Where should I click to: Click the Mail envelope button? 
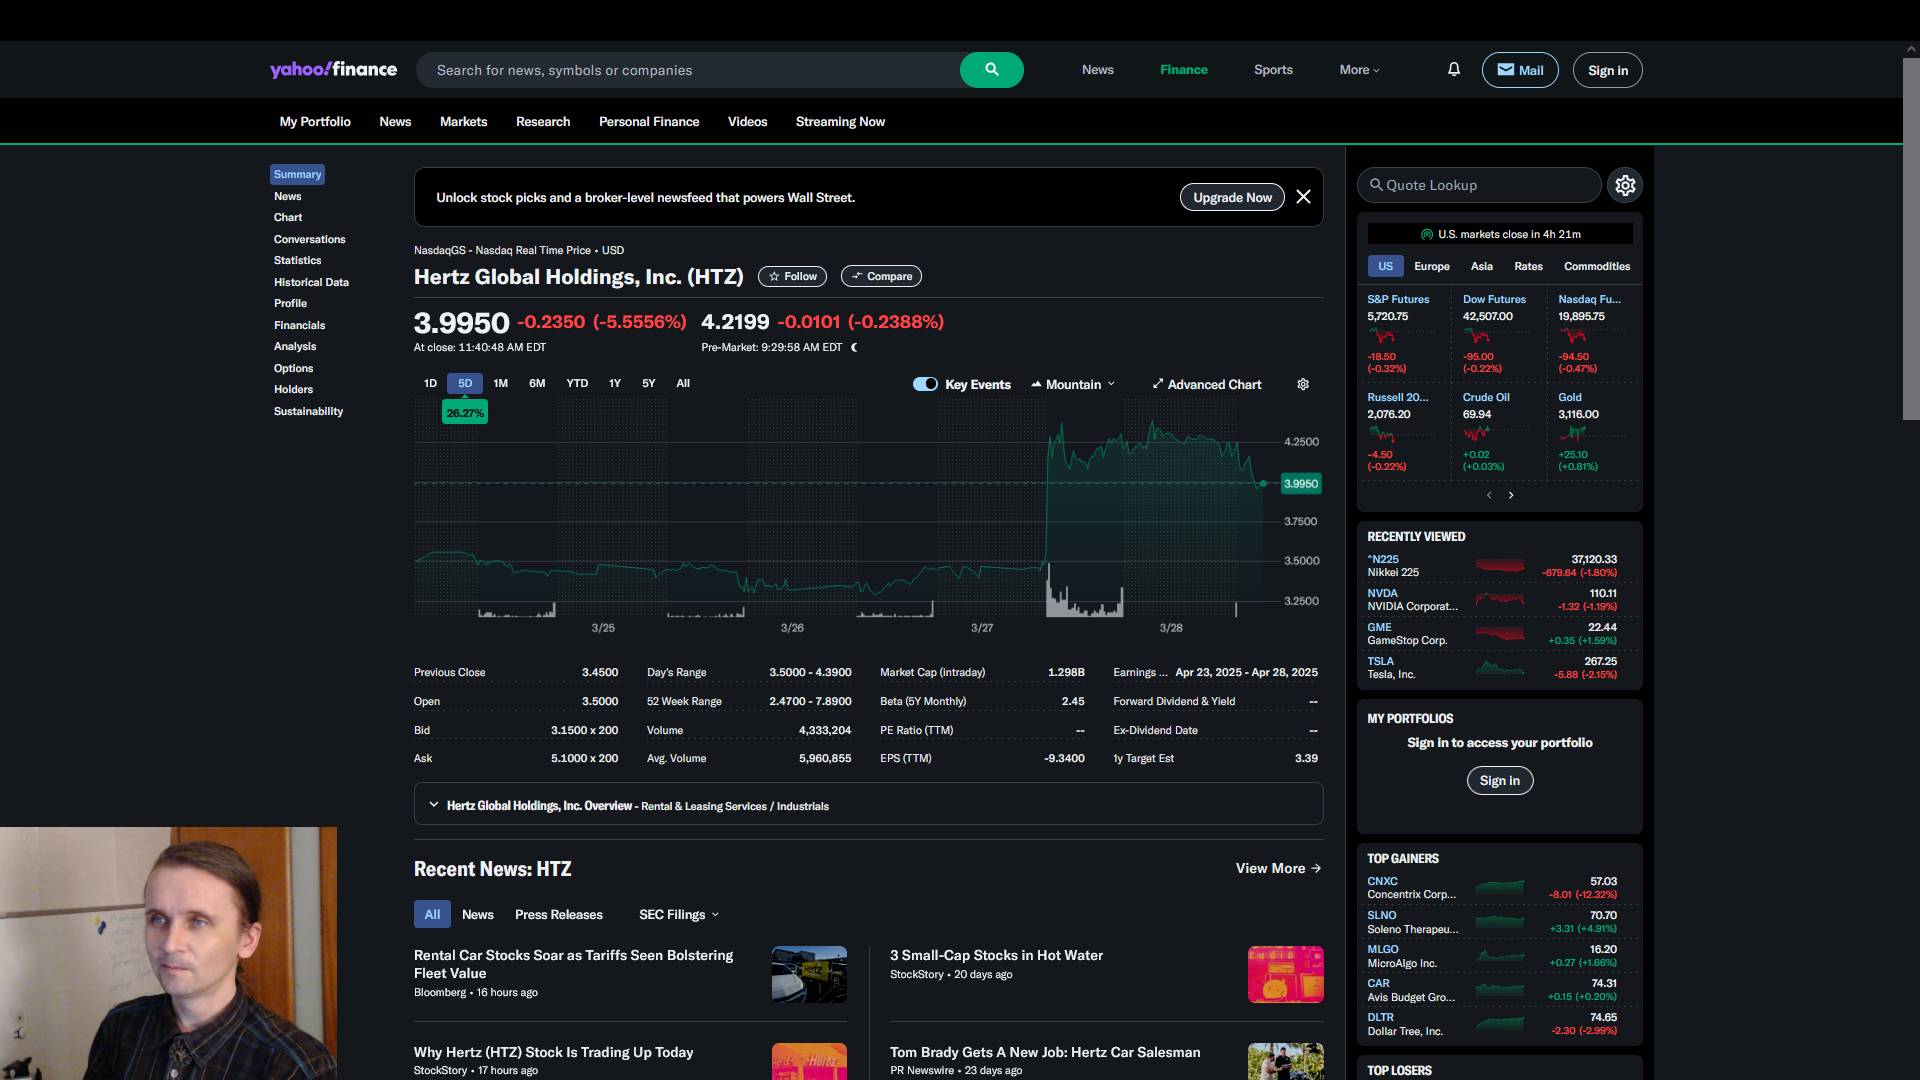(1519, 70)
